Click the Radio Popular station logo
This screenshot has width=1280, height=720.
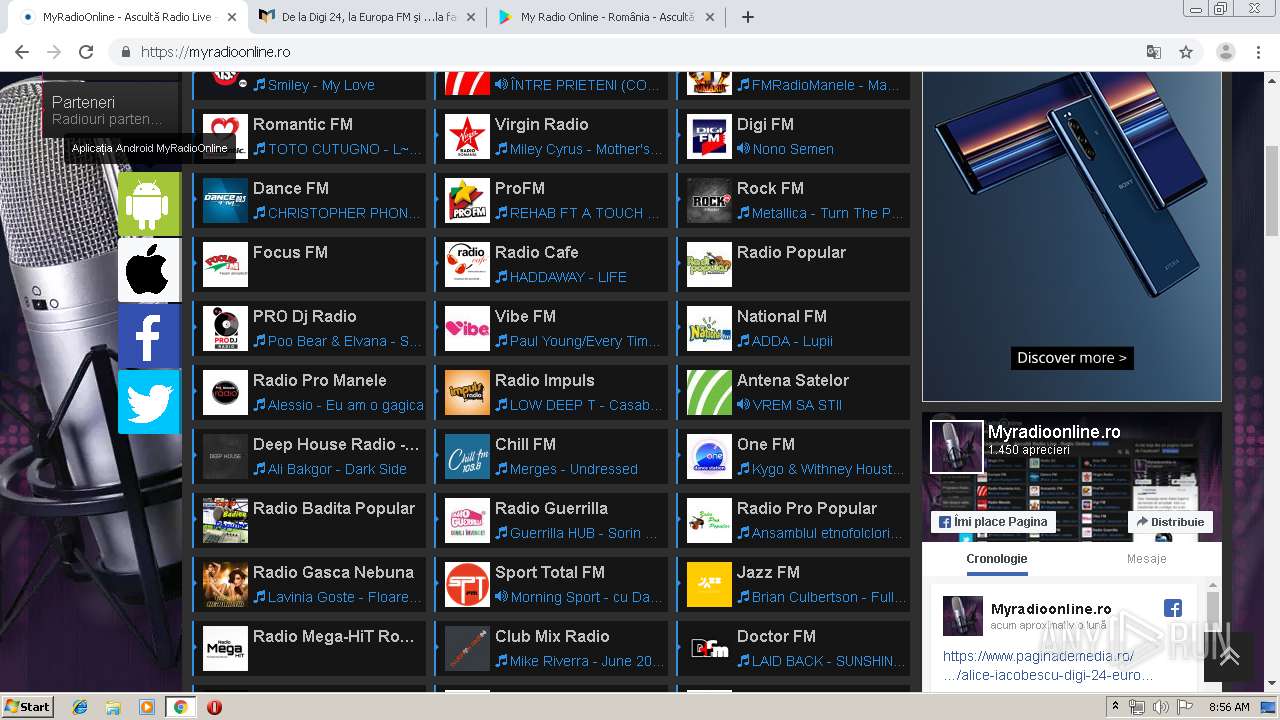click(x=709, y=264)
